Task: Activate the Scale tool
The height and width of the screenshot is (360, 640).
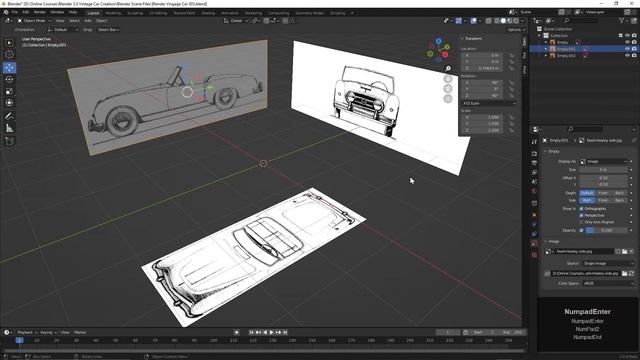Action: click(x=9, y=91)
